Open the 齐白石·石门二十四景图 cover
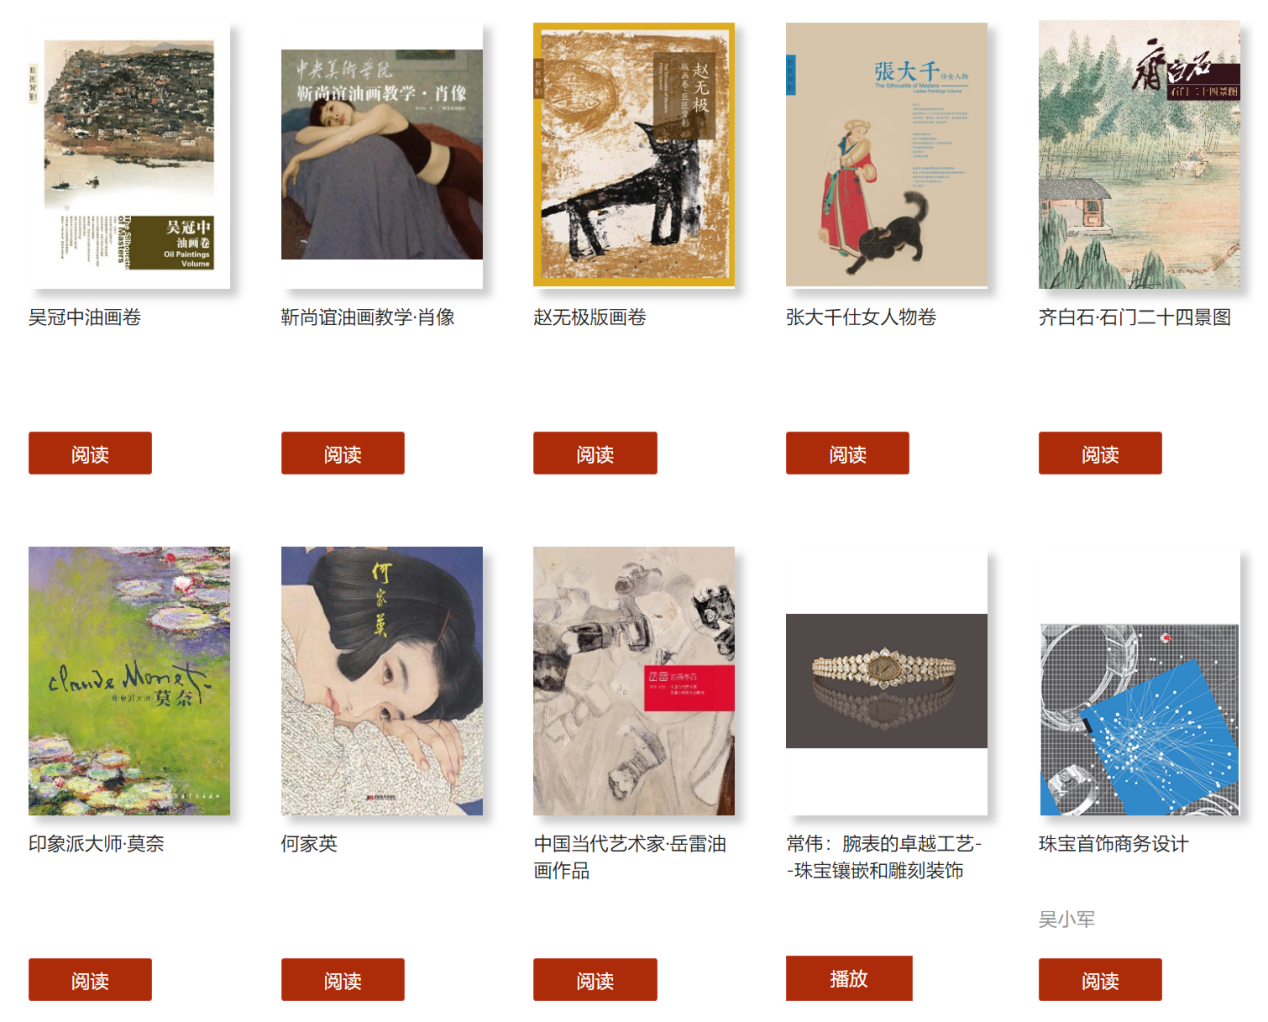The image size is (1268, 1022). 1139,155
